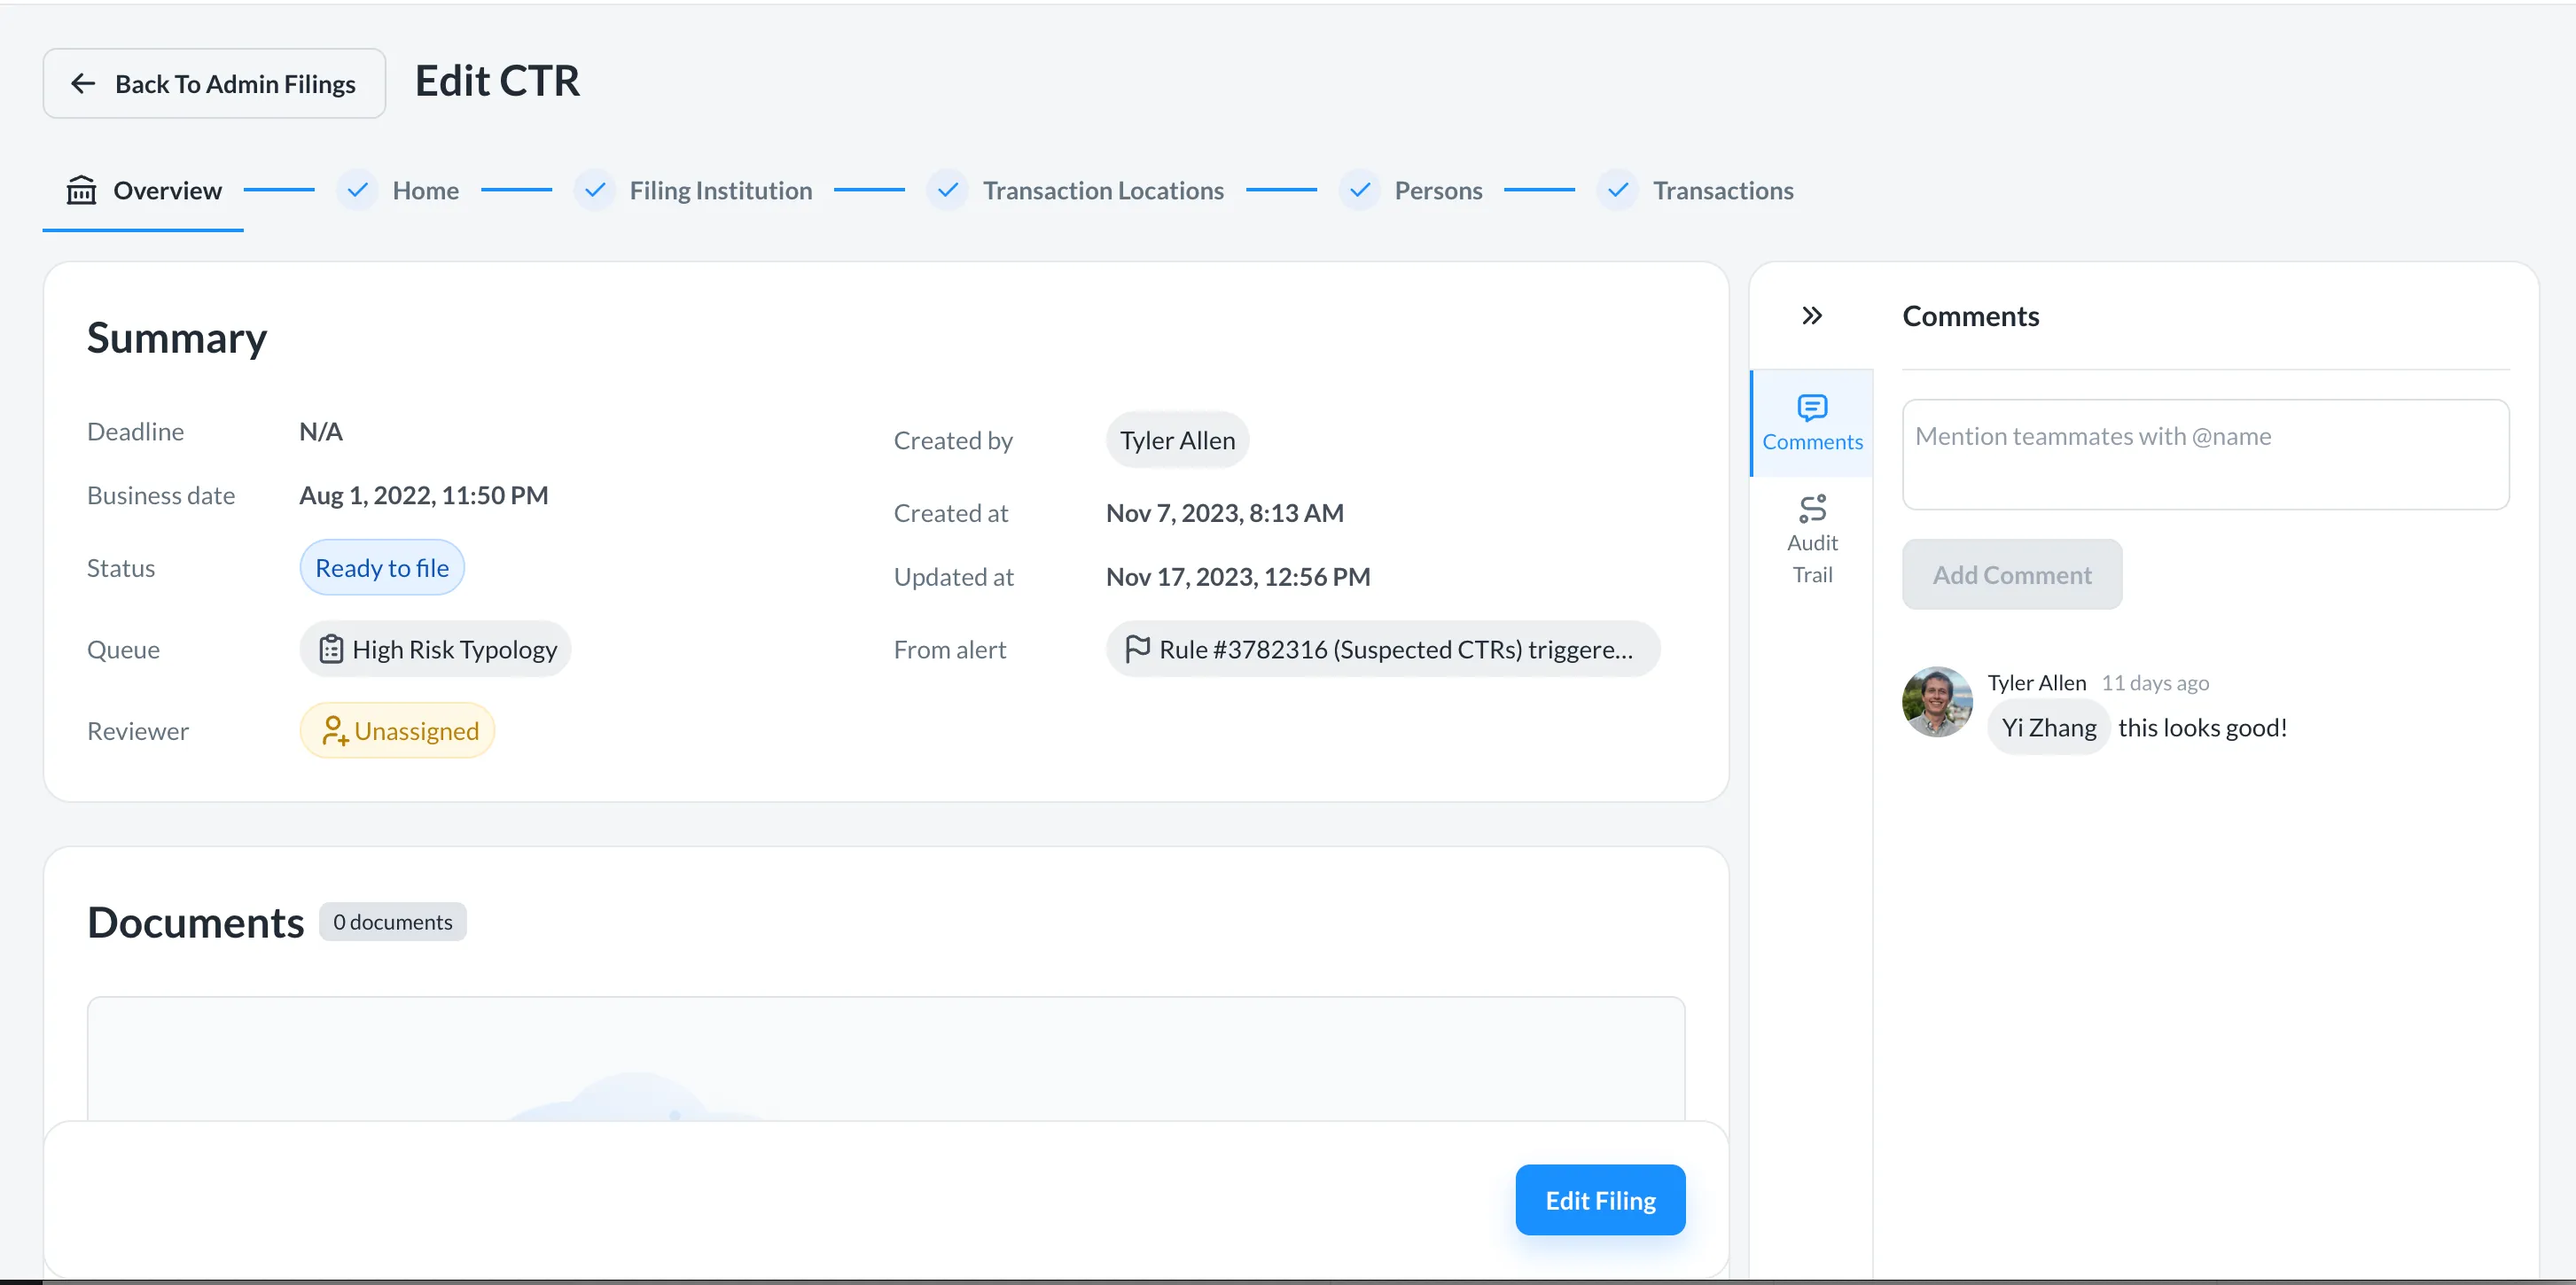
Task: Open the Audit Trail panel icon
Action: coord(1811,509)
